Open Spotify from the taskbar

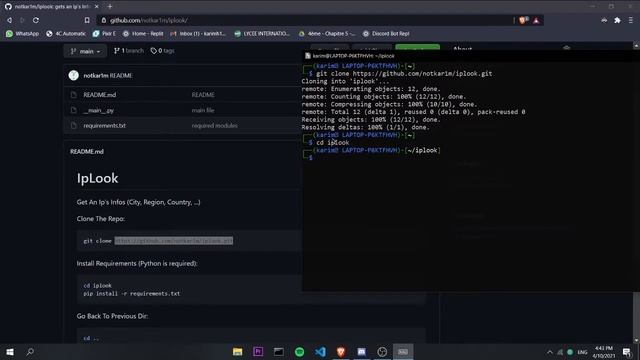(300, 351)
